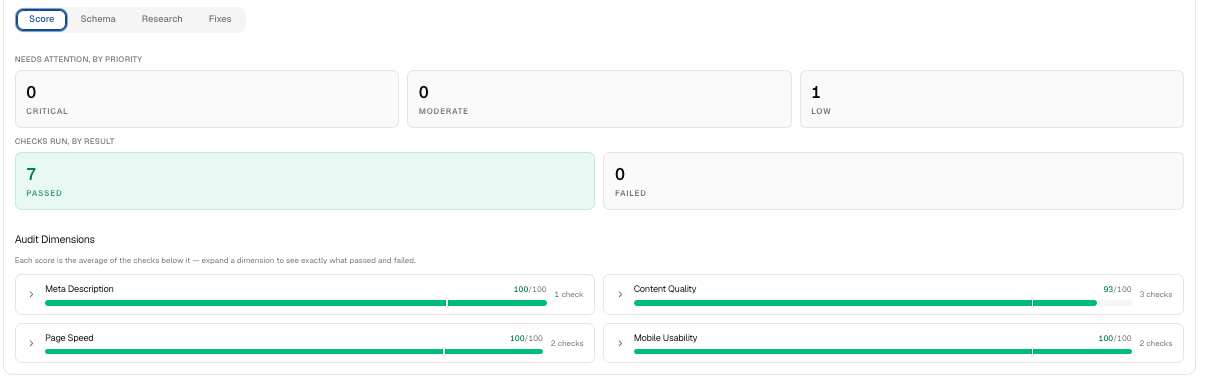Click the 100/100 Page Speed score
This screenshot has height=386, width=1209.
526,338
